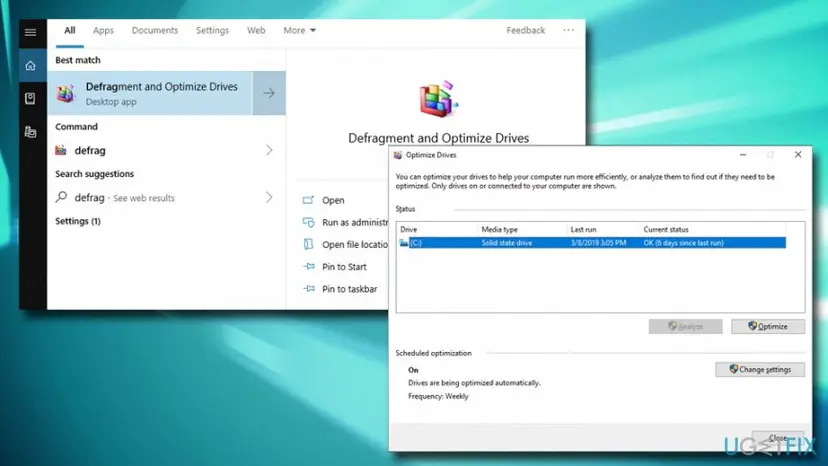
Task: Click the magnifier icon beside defrag suggestion
Action: [61, 197]
